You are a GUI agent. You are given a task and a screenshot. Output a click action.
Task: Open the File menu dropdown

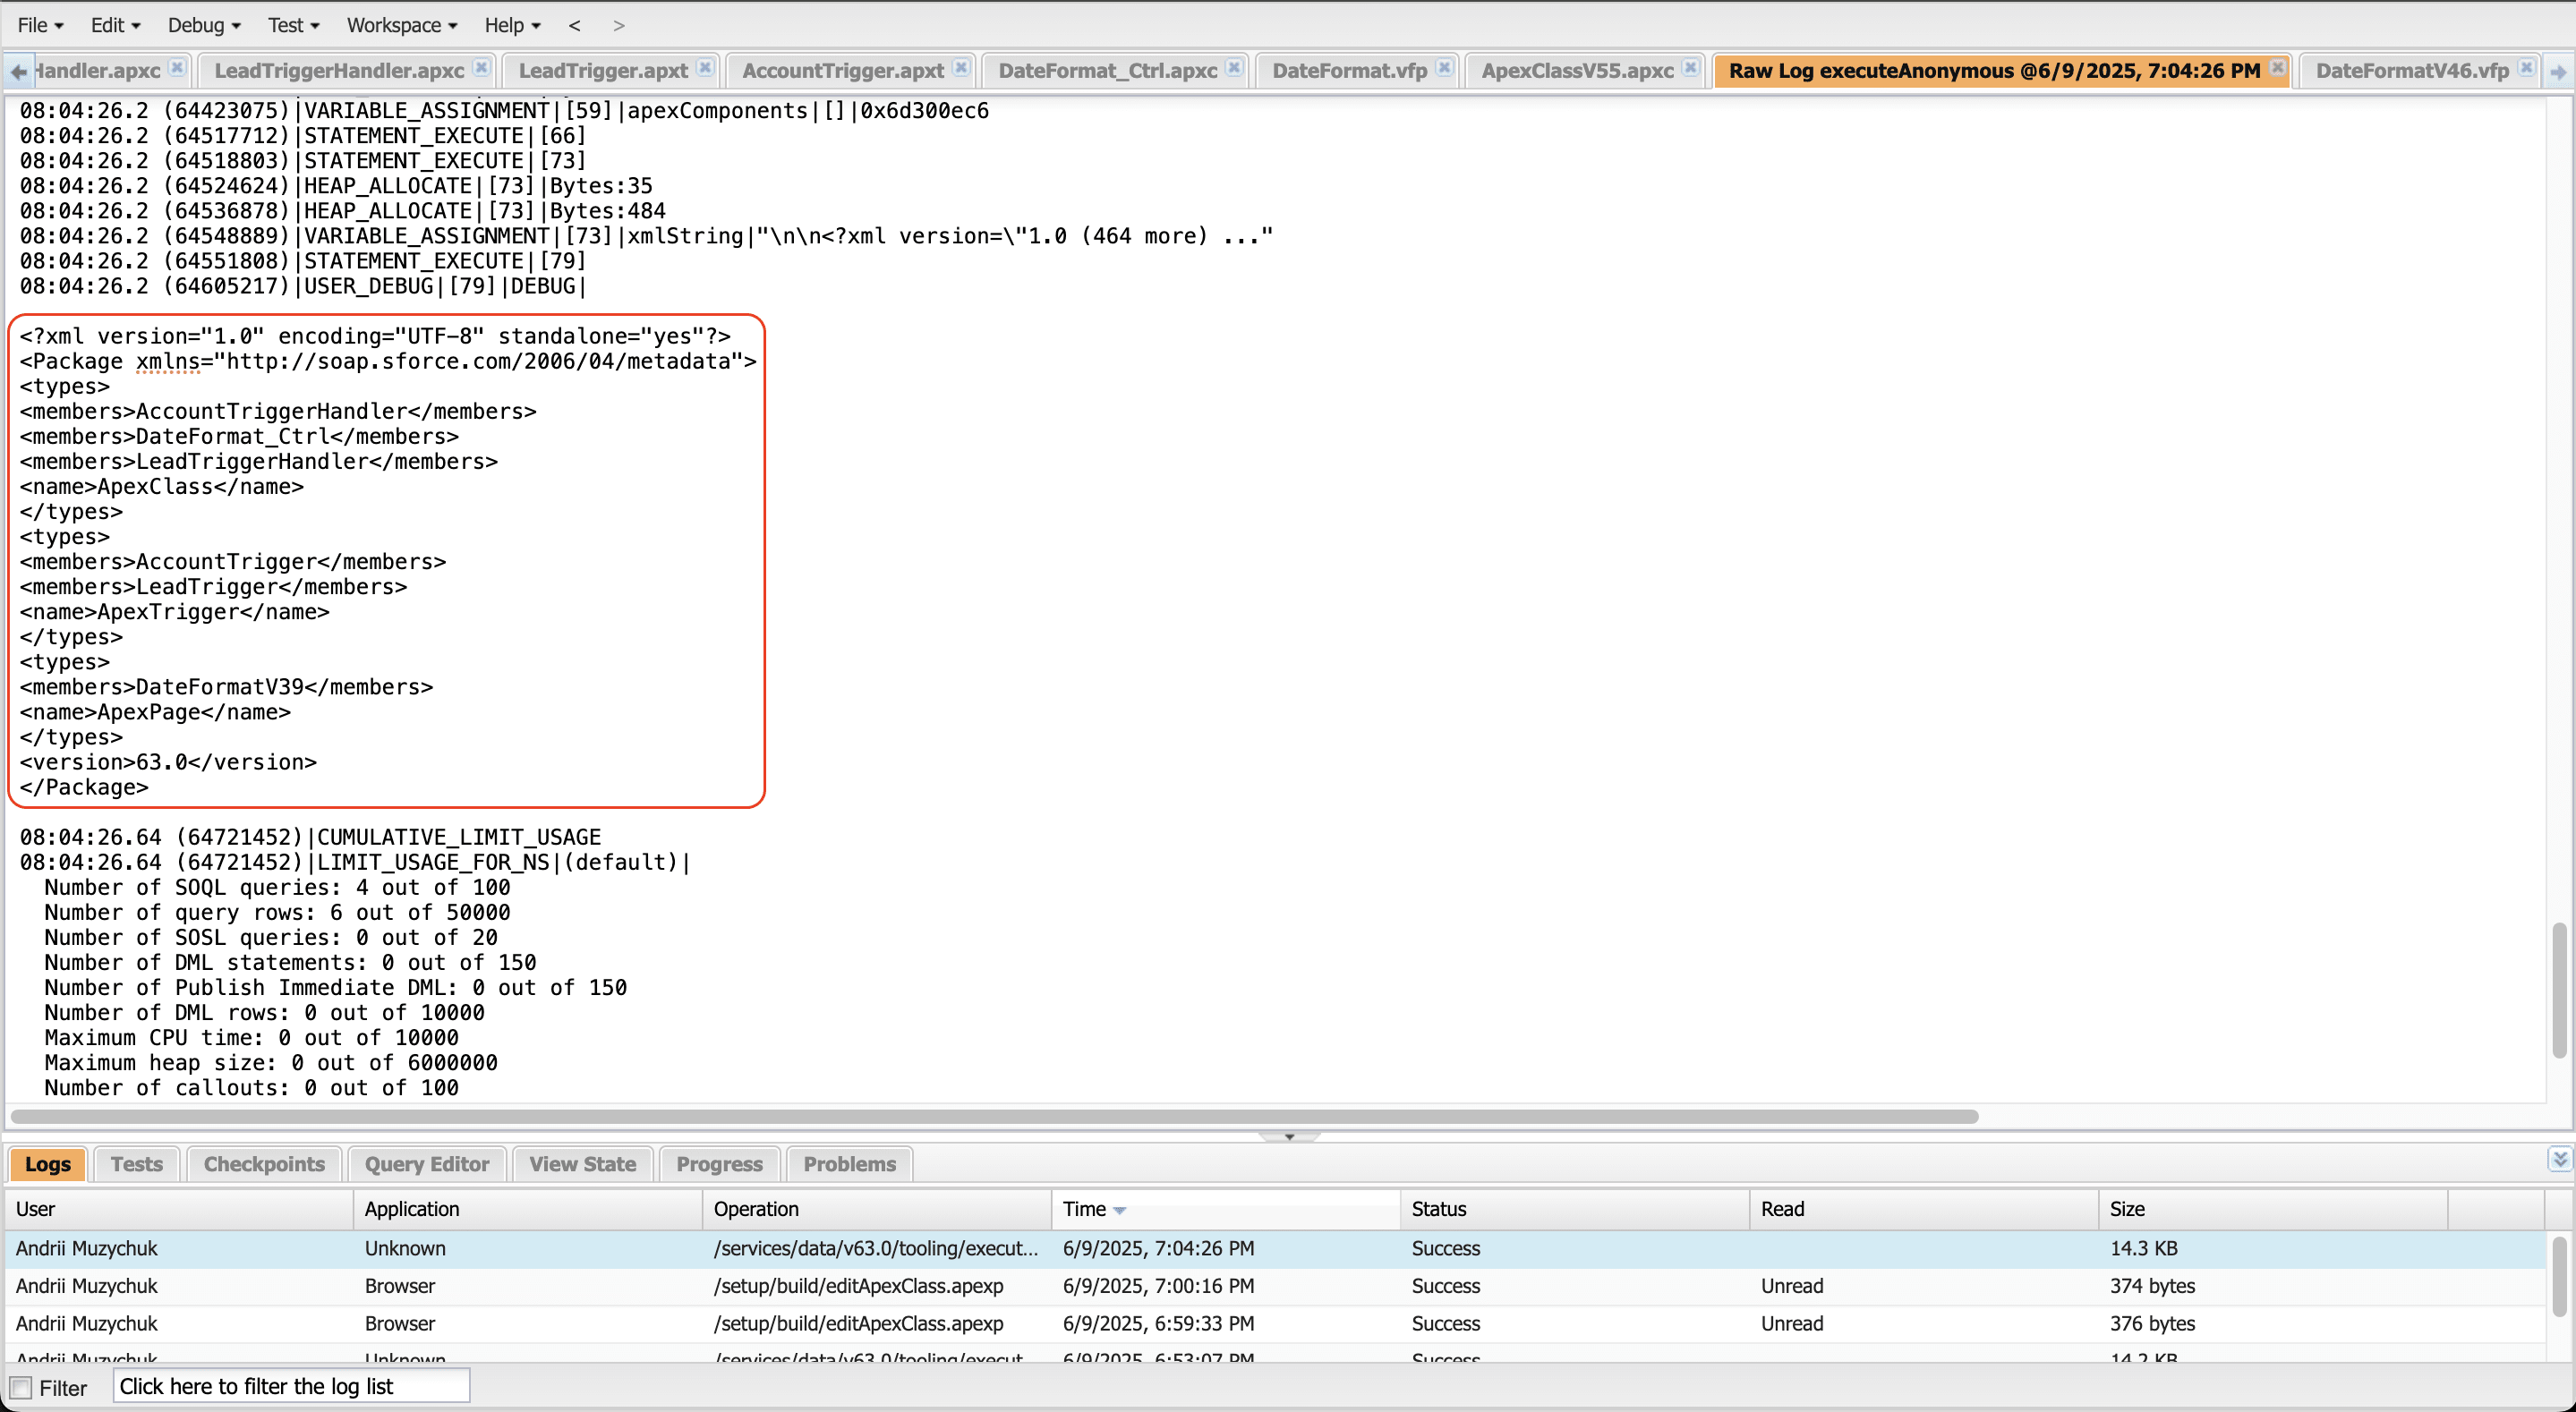40,25
